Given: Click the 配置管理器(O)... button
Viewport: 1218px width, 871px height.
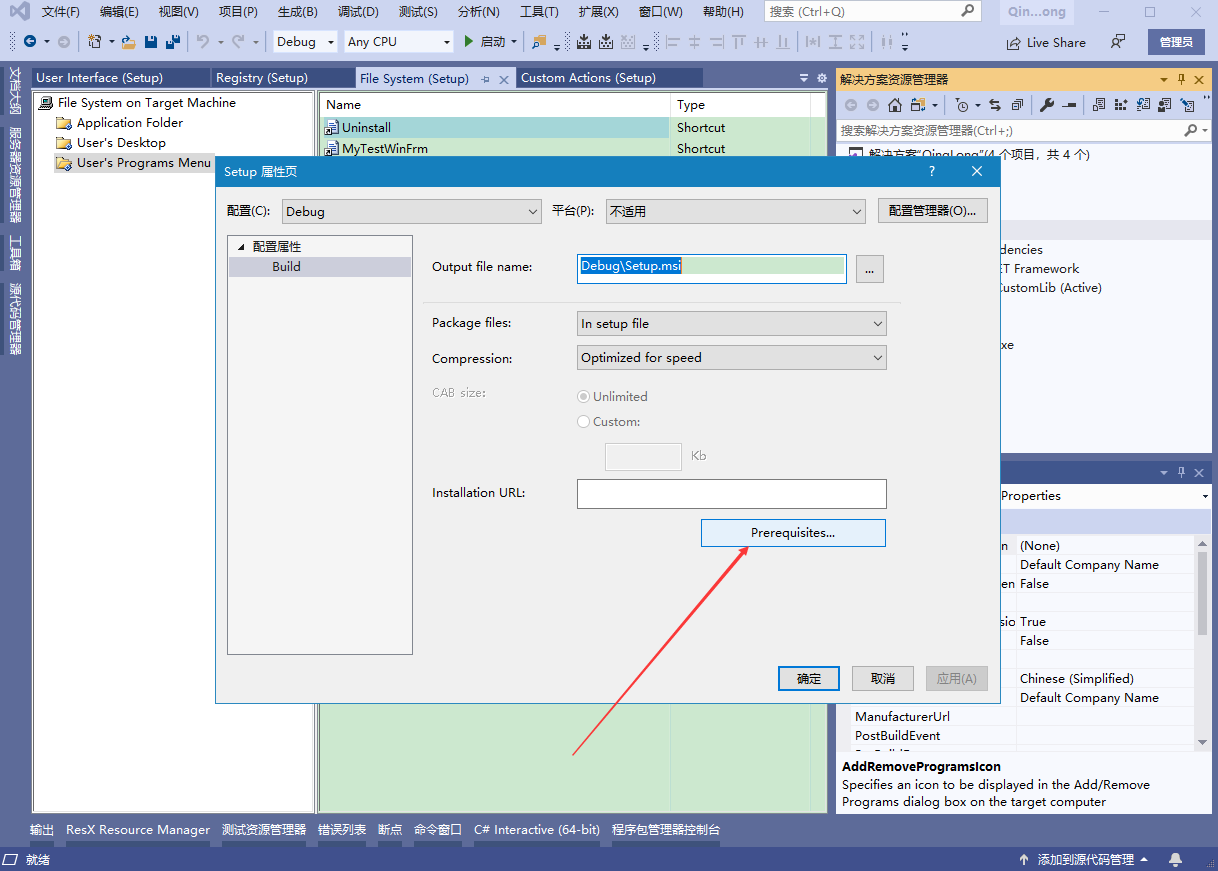Looking at the screenshot, I should 933,211.
